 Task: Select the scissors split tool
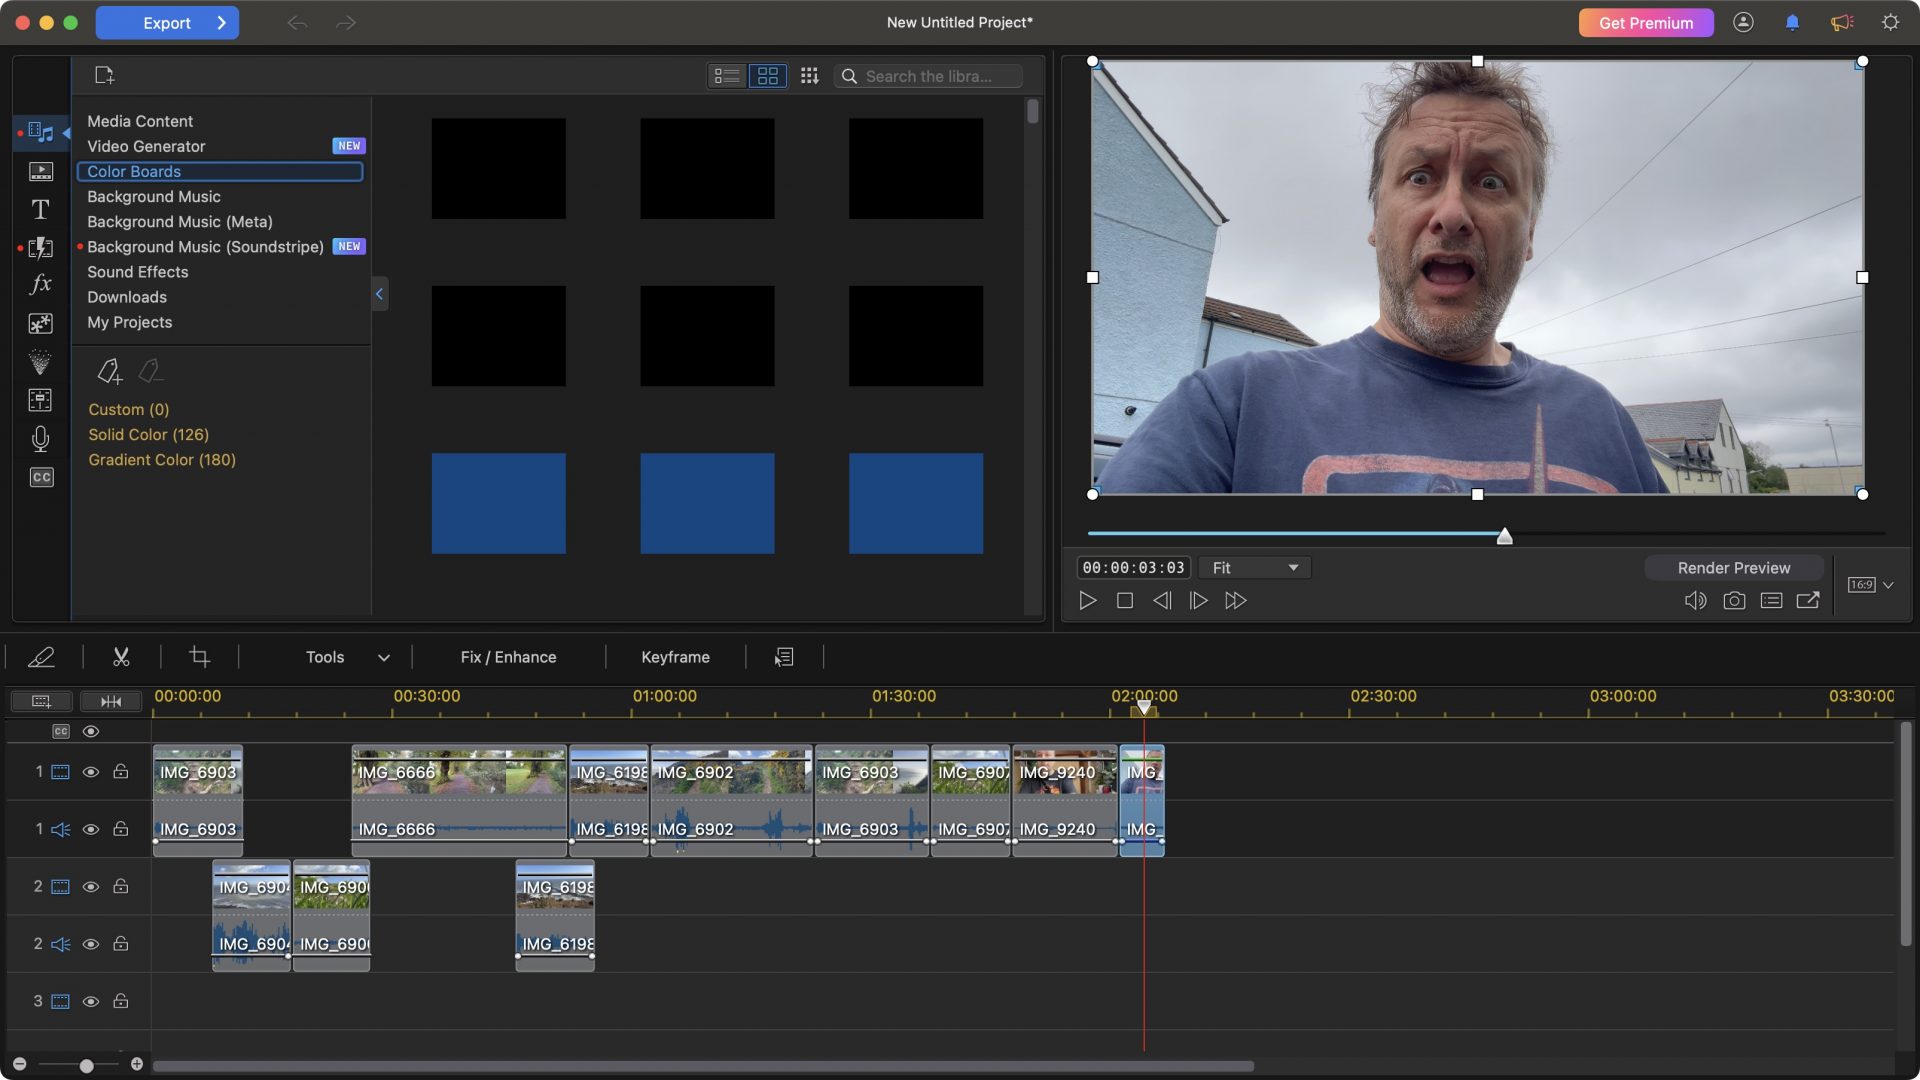pos(121,657)
